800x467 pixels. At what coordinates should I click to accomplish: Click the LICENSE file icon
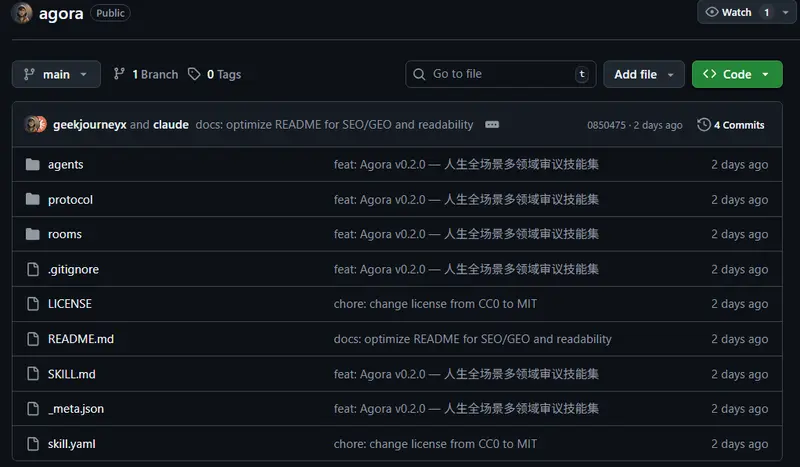coord(33,304)
